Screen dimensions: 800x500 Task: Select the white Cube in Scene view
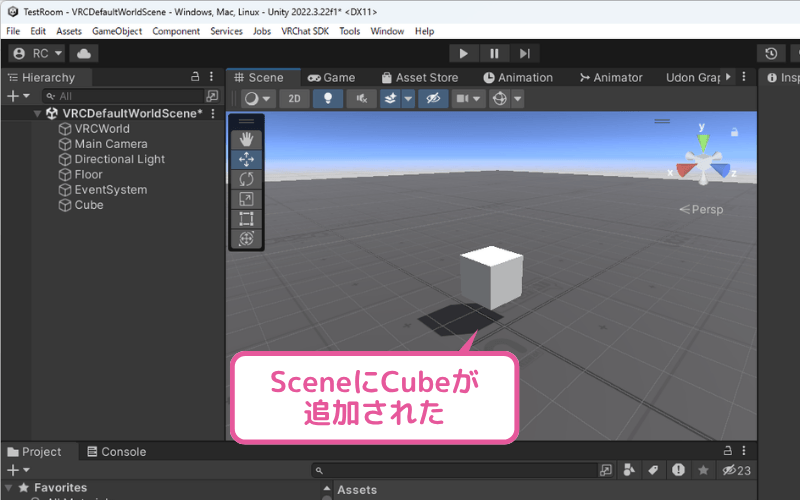coord(491,277)
